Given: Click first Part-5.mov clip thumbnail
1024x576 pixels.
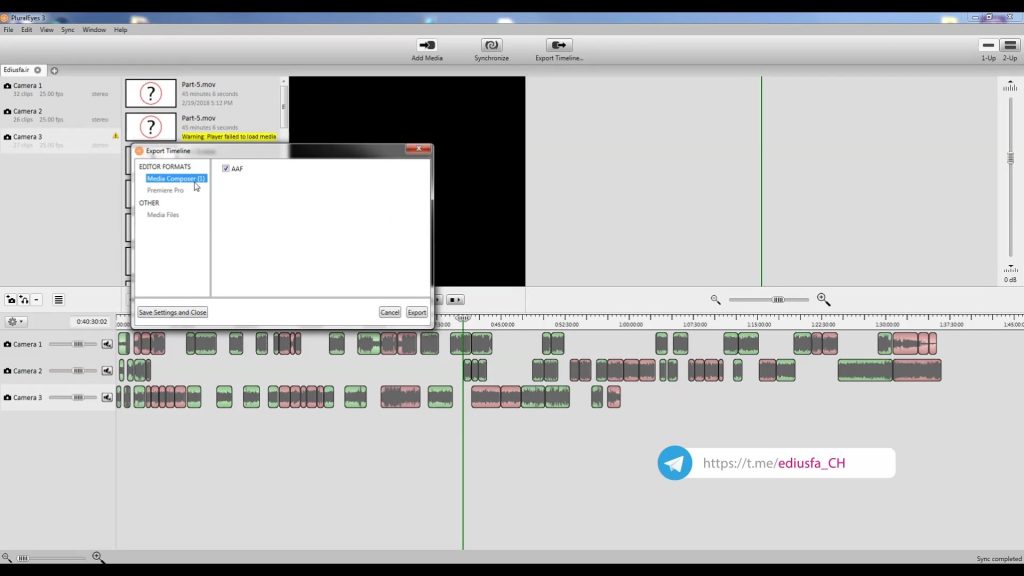Looking at the screenshot, I should (x=151, y=93).
